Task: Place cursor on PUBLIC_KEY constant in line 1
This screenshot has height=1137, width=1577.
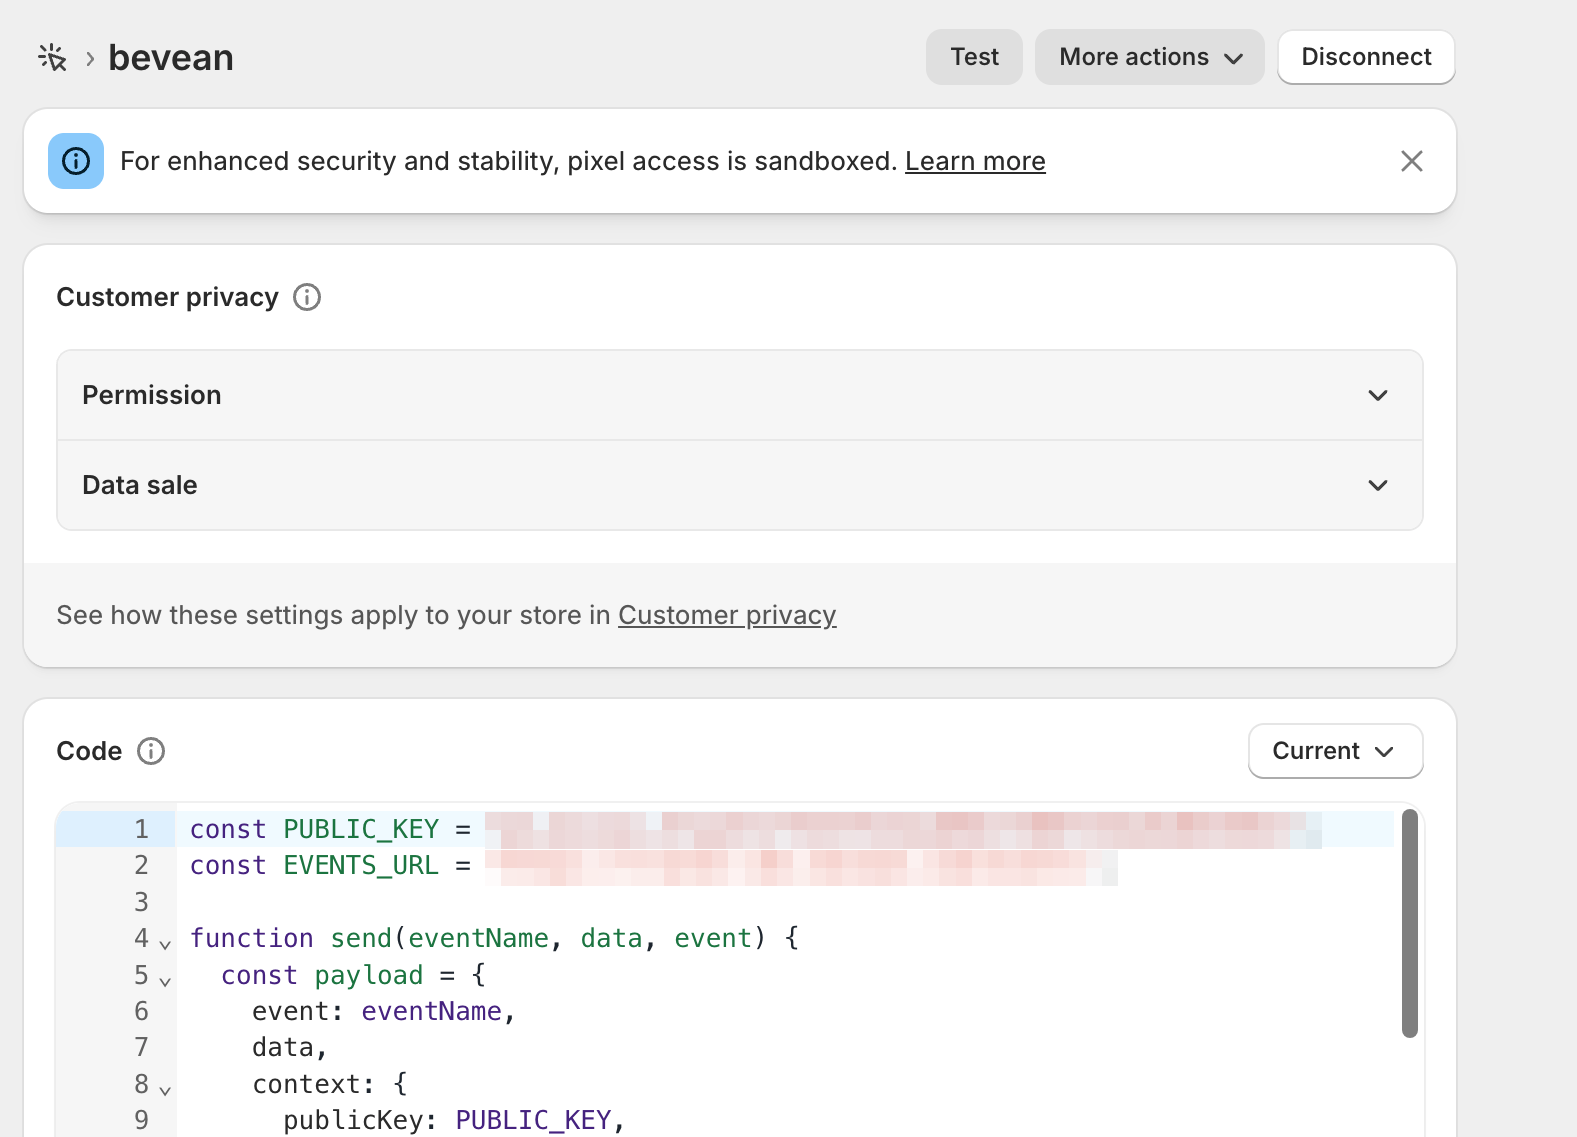Action: (x=361, y=829)
